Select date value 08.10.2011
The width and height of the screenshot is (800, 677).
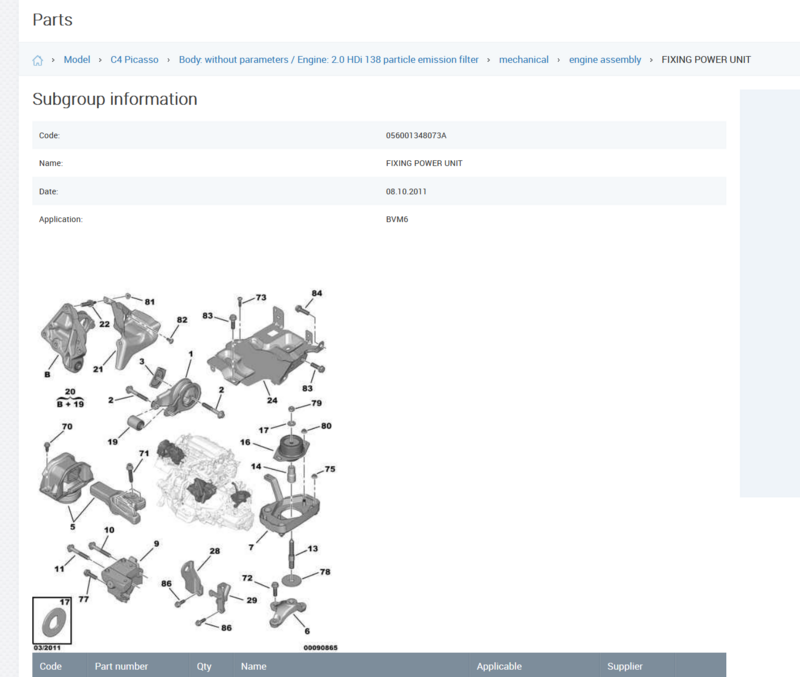[x=406, y=191]
